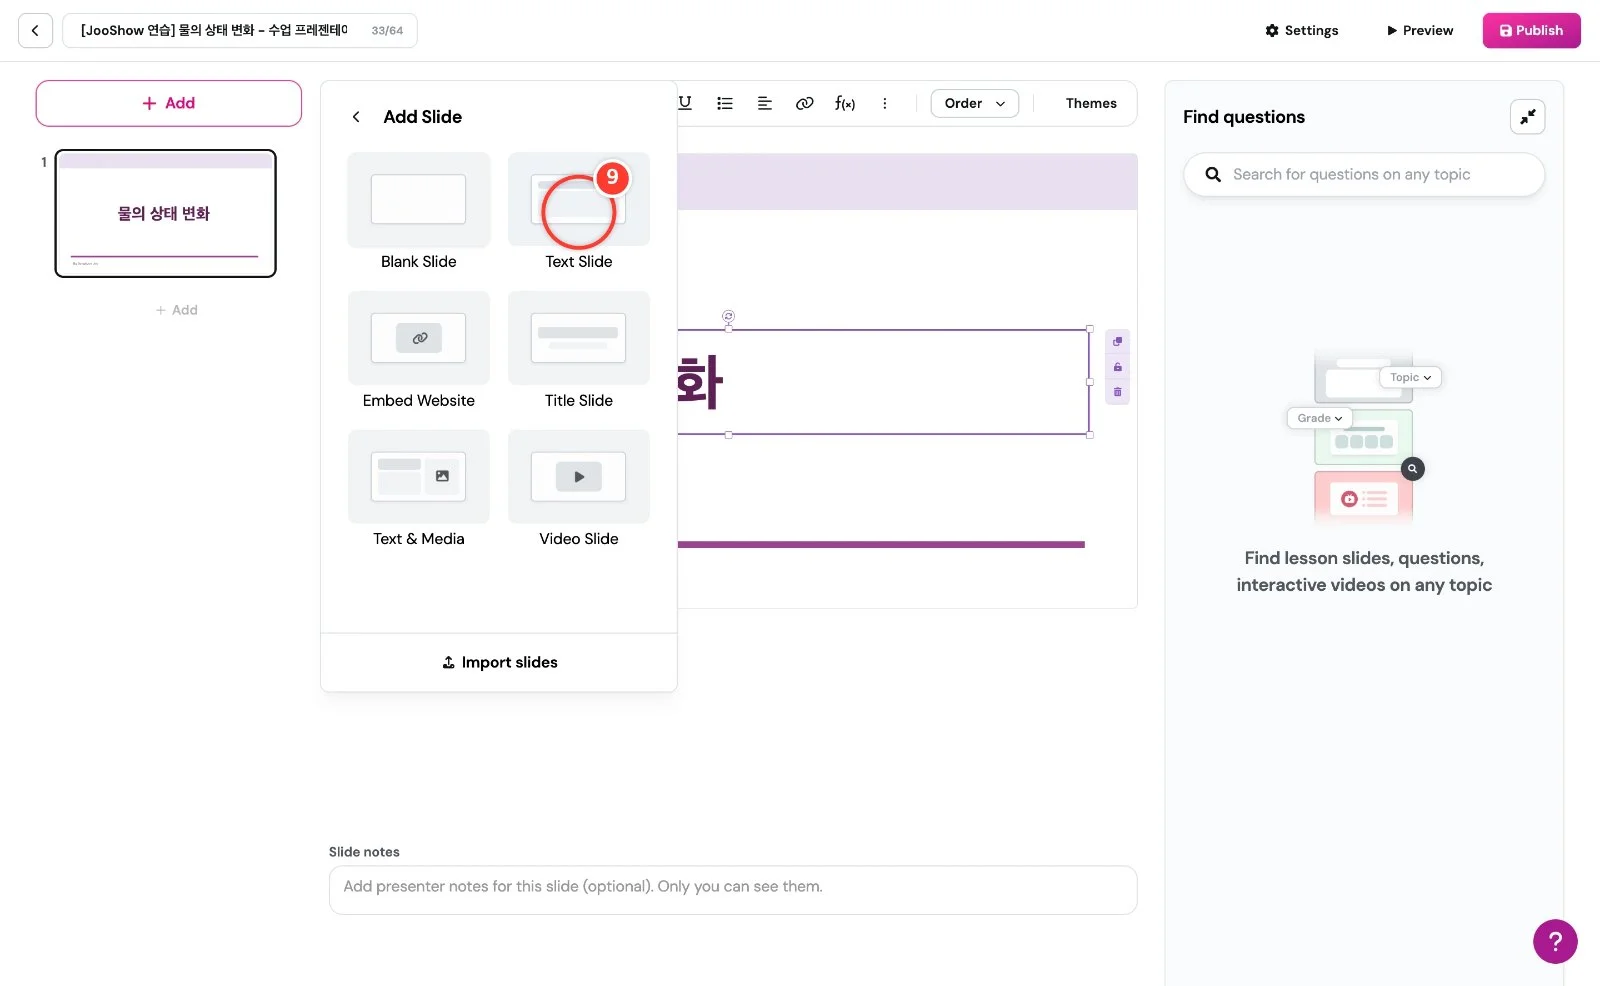Click Import slides
Screen dimensions: 1600x986
pos(499,662)
